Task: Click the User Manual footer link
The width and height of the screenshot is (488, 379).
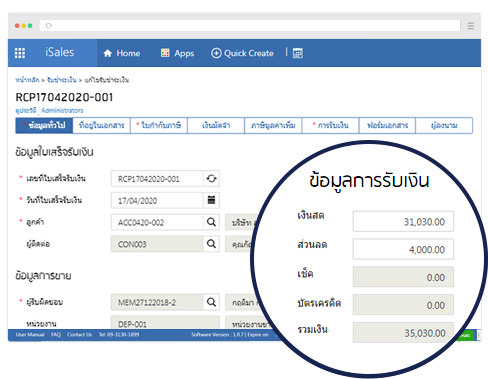Action: coord(30,335)
